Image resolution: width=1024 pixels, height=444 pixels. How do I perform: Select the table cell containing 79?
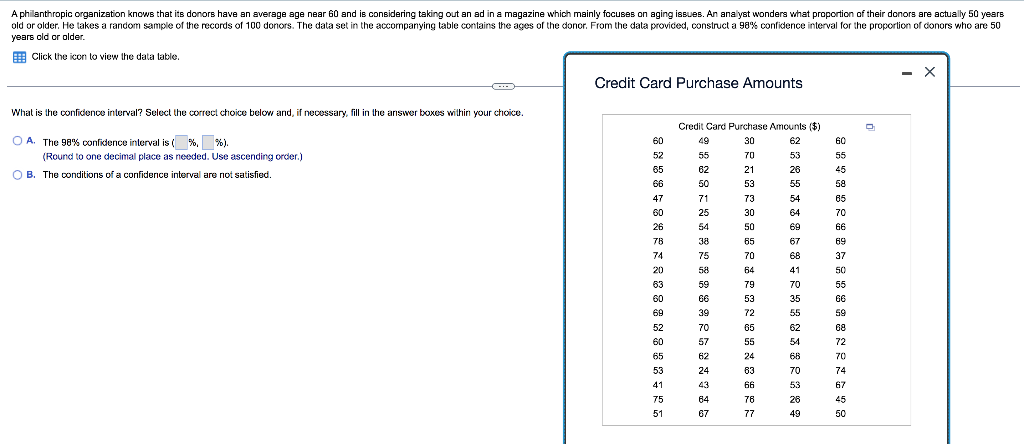pyautogui.click(x=749, y=284)
